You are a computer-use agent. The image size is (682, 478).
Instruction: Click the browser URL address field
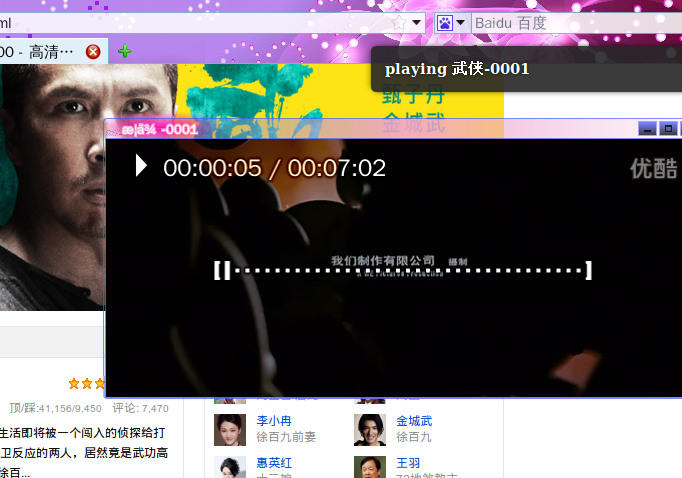pyautogui.click(x=211, y=23)
